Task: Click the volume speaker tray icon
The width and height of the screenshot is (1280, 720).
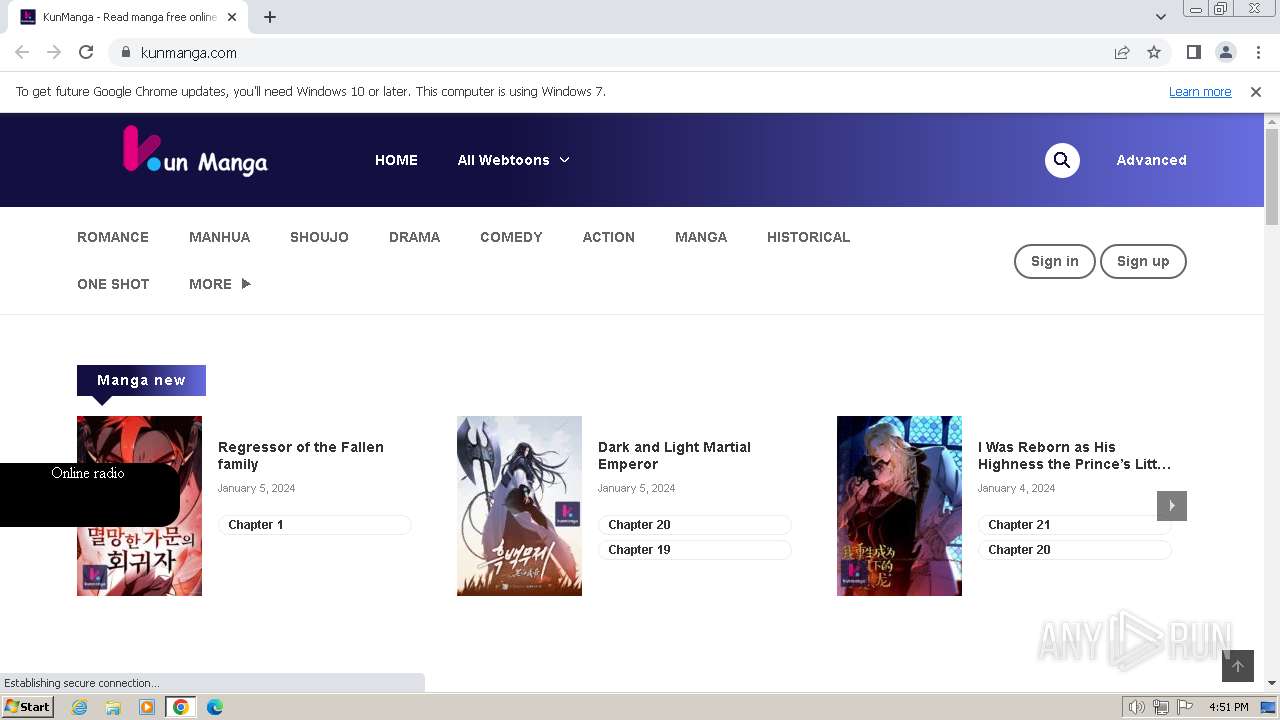Action: tap(1136, 707)
